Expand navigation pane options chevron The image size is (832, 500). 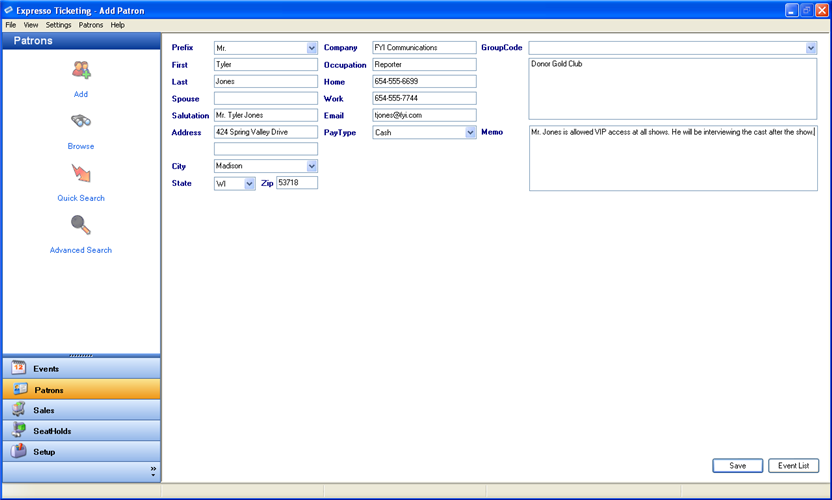click(x=153, y=471)
